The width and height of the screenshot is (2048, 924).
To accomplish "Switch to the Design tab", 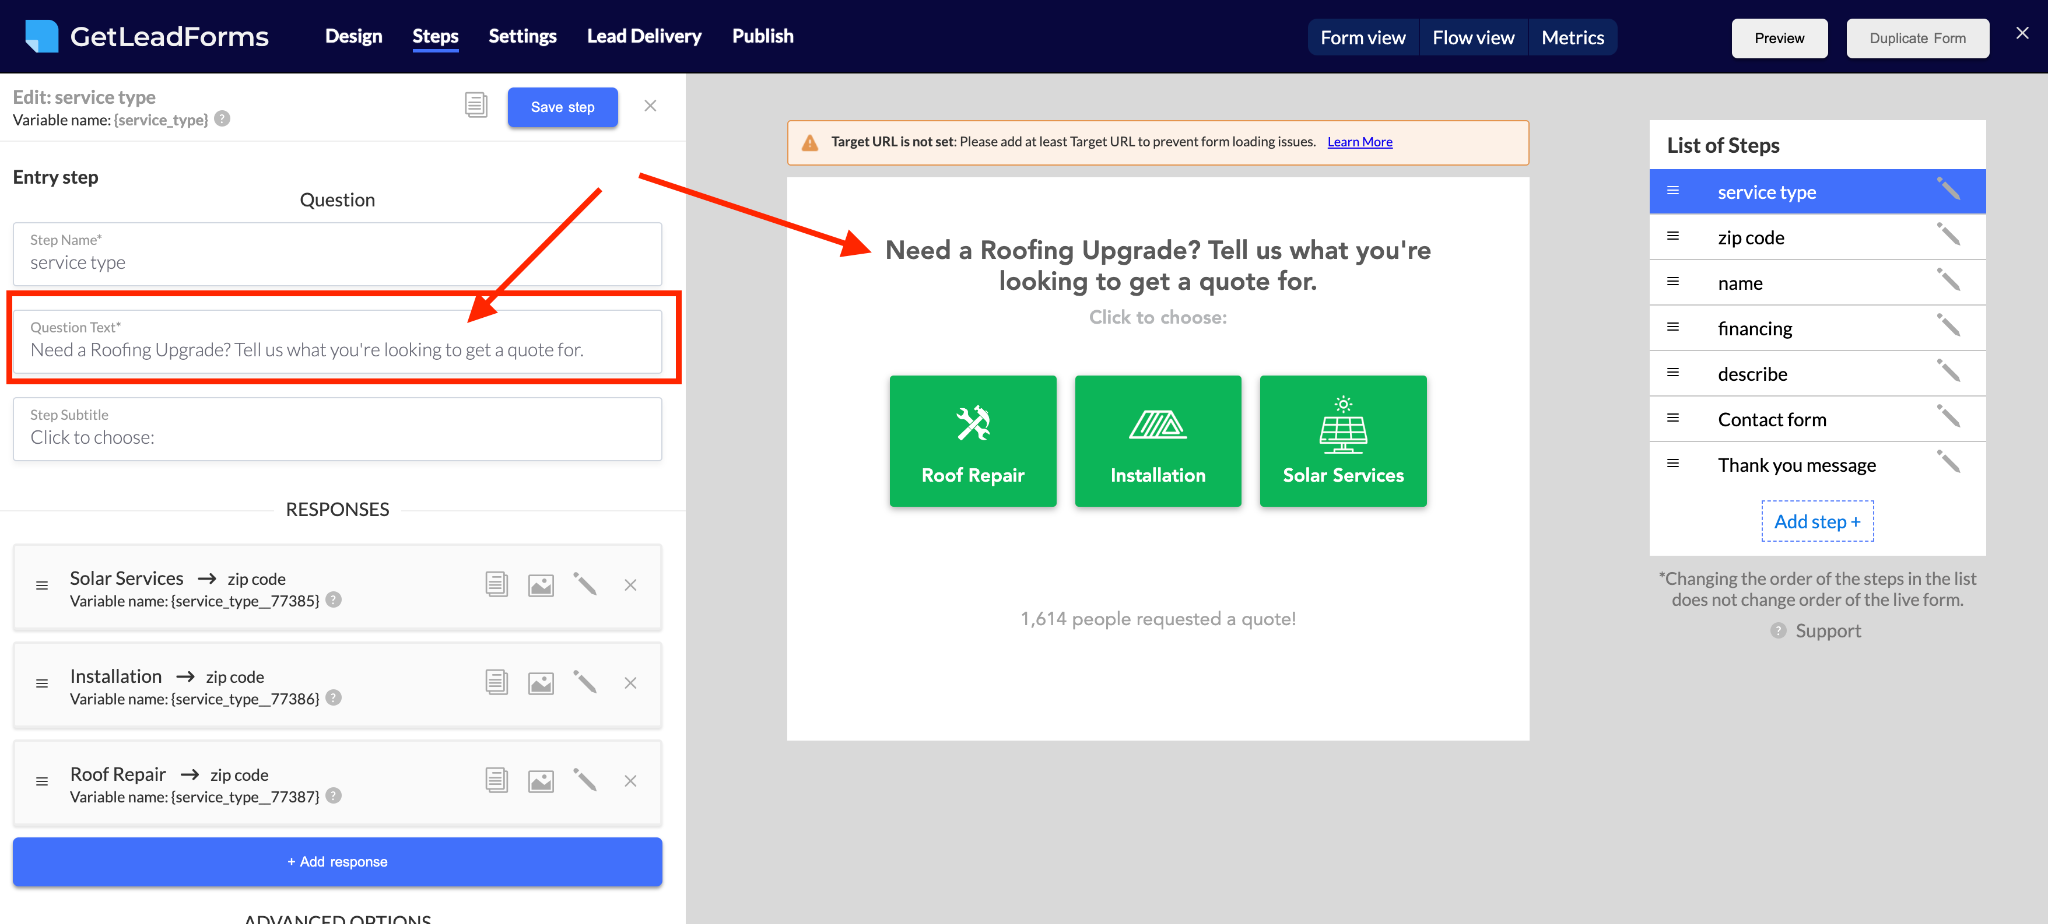I will (353, 36).
